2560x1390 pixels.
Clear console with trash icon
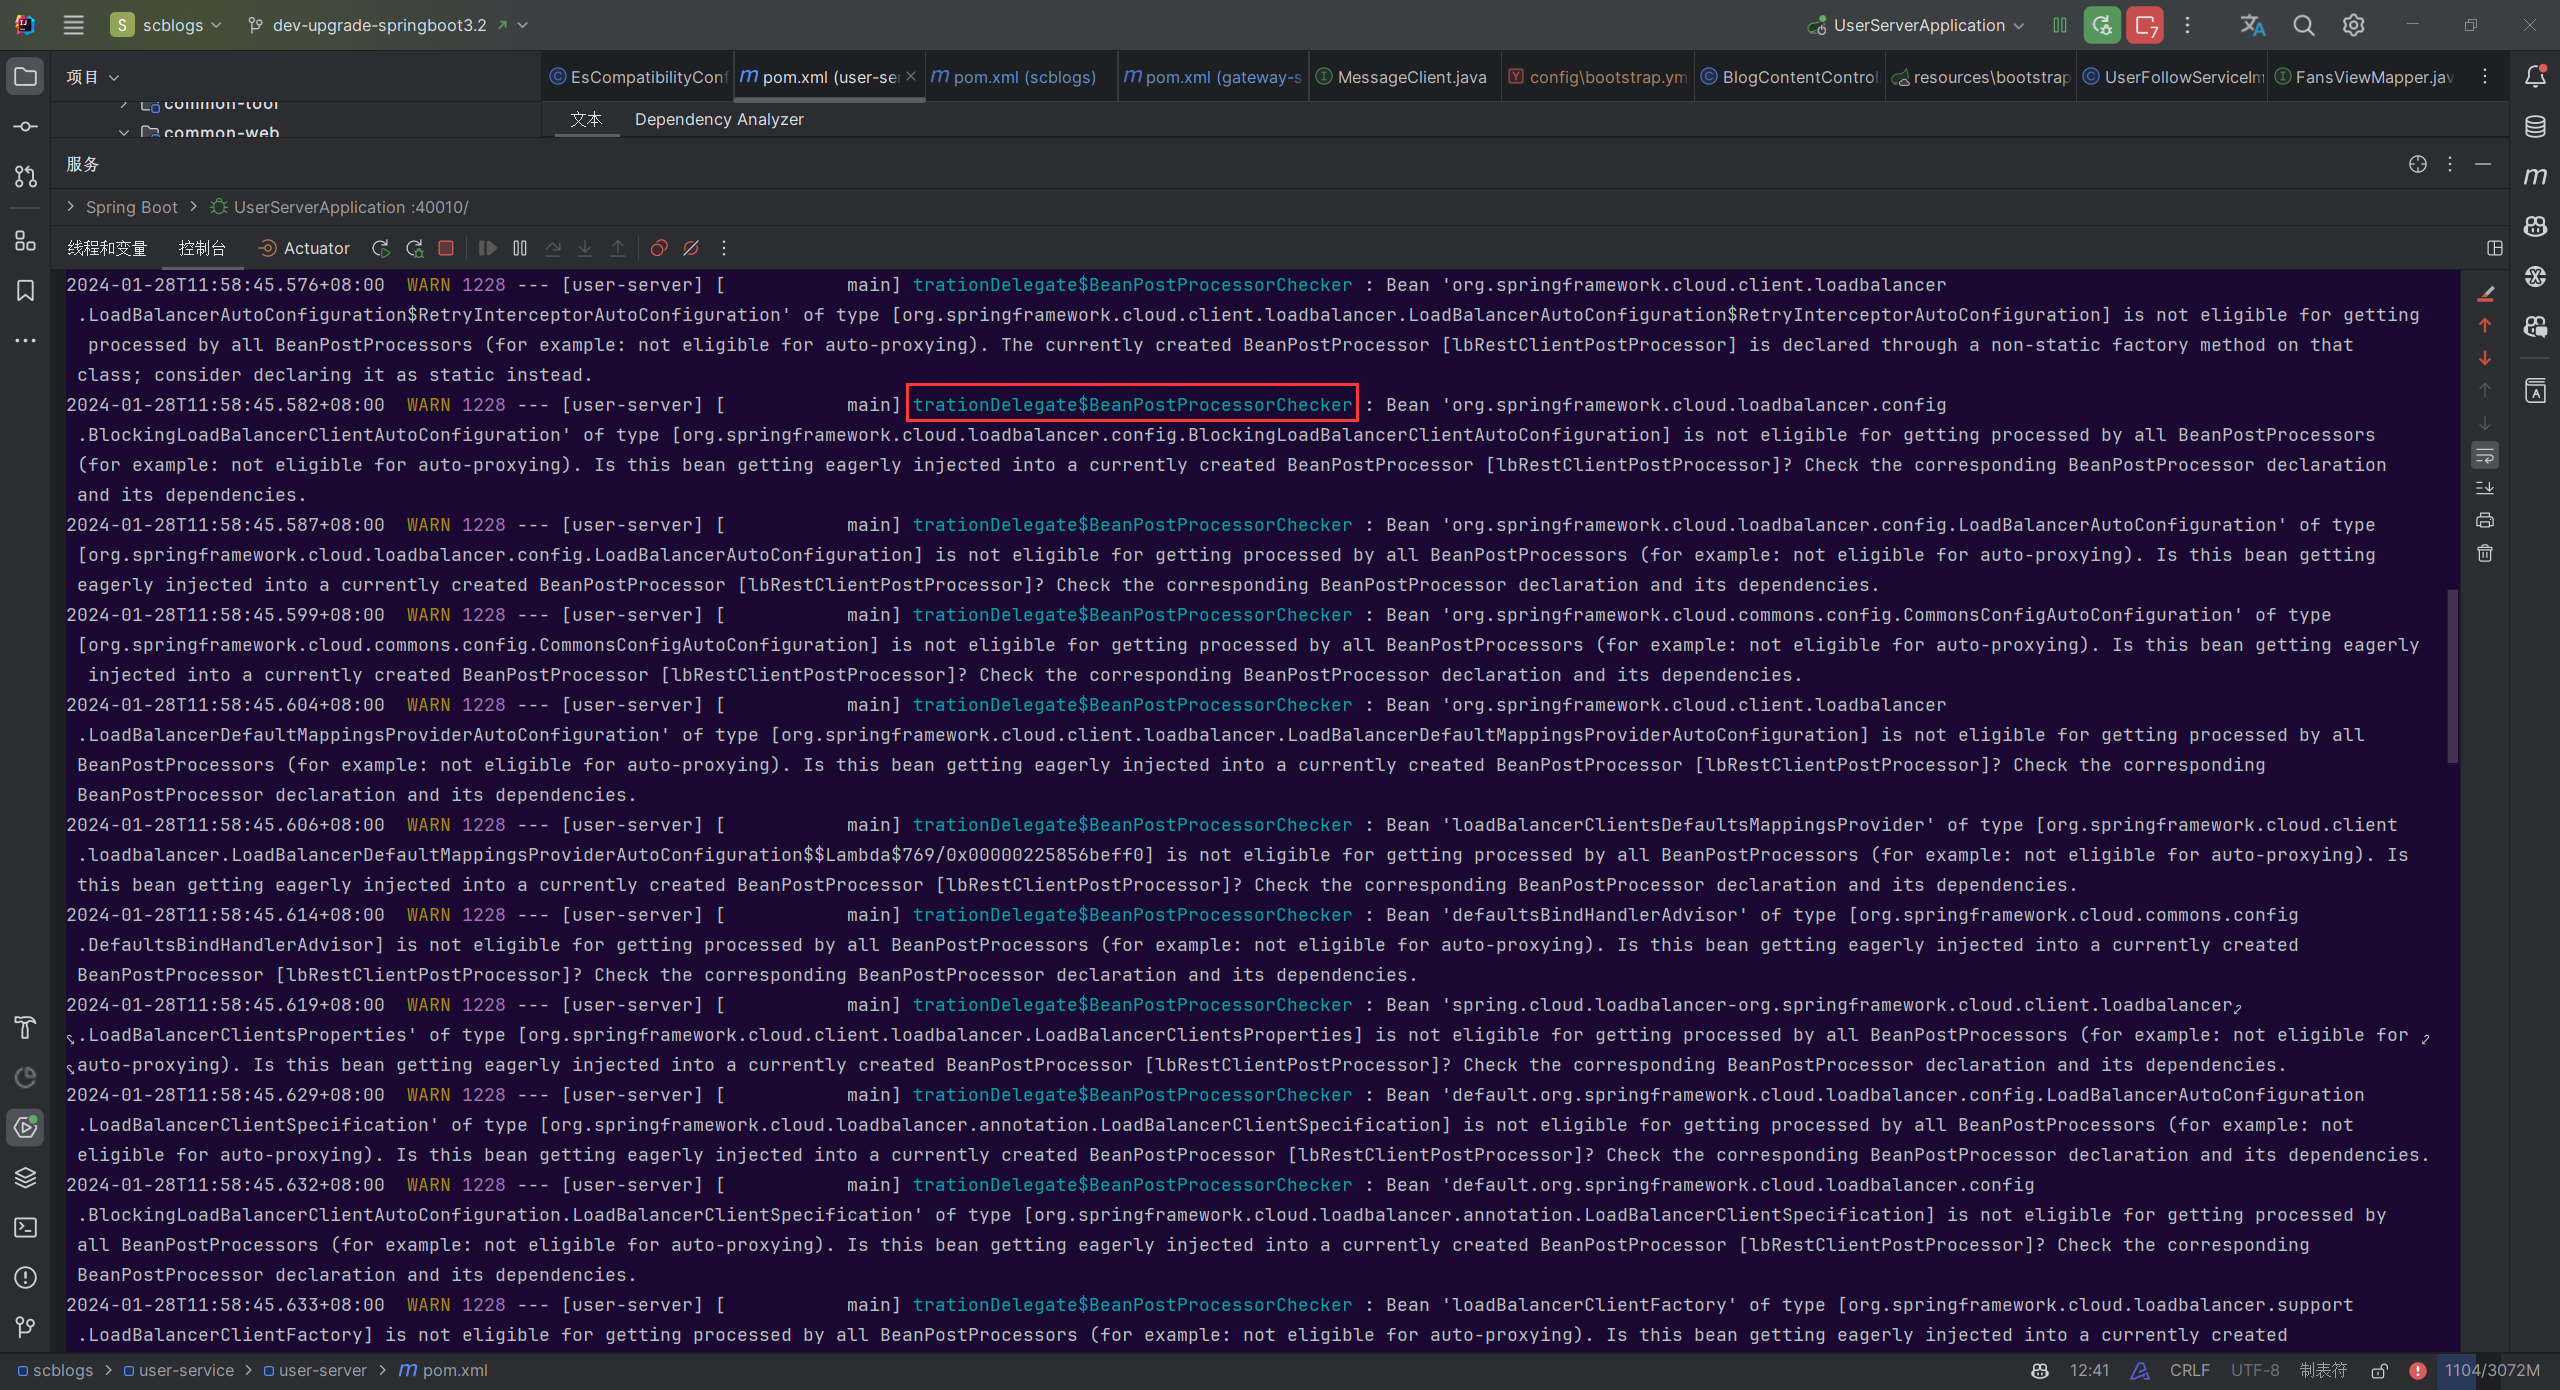pos(2485,553)
